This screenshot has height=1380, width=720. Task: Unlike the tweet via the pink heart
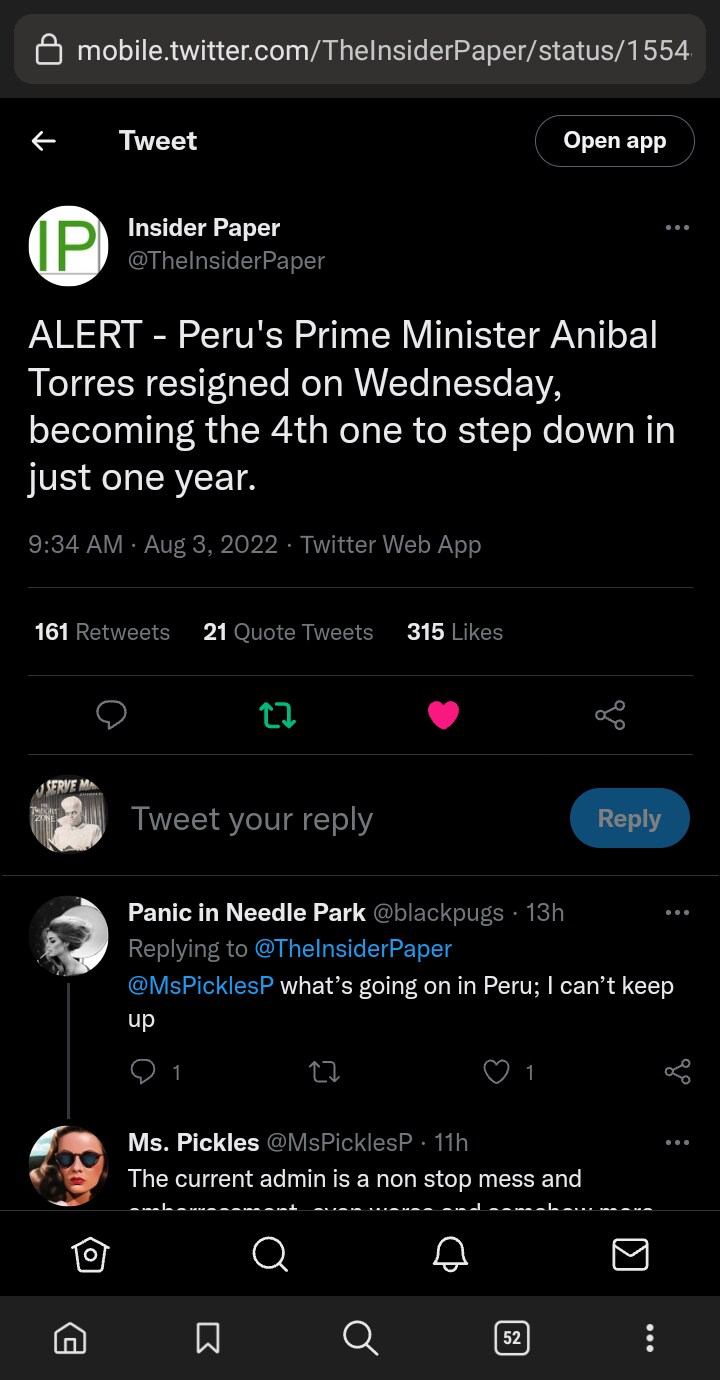click(x=443, y=714)
